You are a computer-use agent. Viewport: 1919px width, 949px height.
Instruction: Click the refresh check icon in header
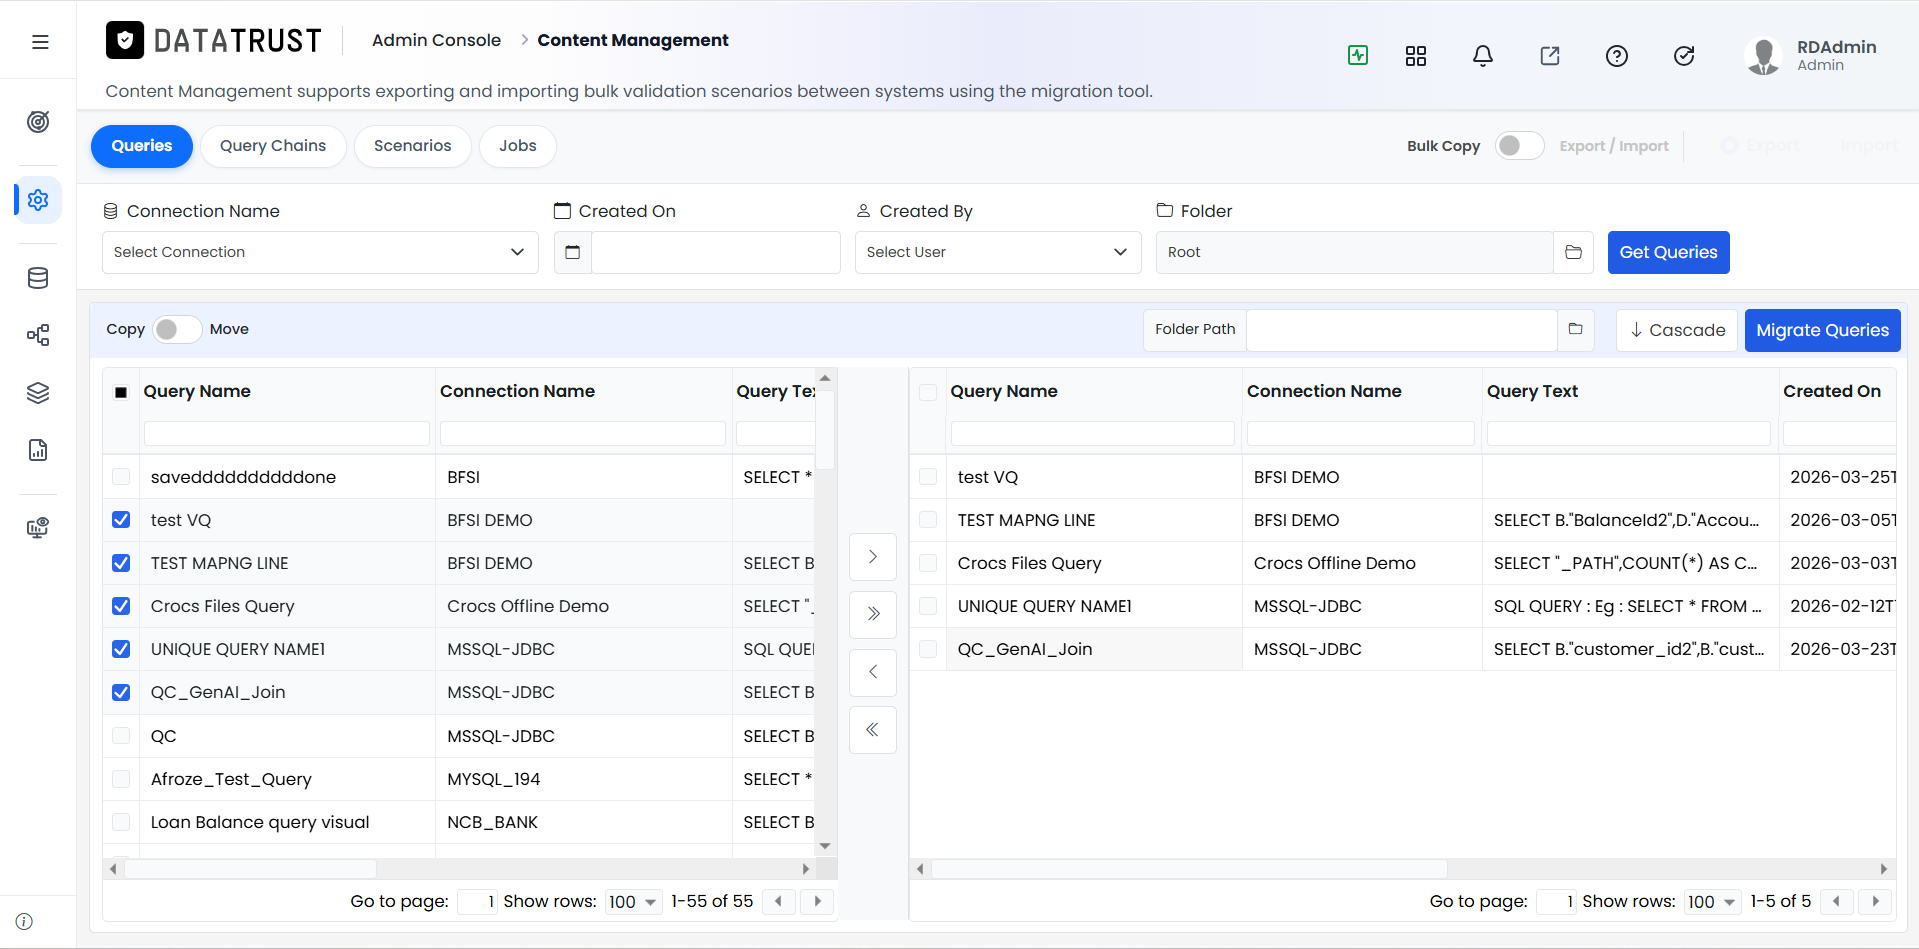[x=1684, y=56]
